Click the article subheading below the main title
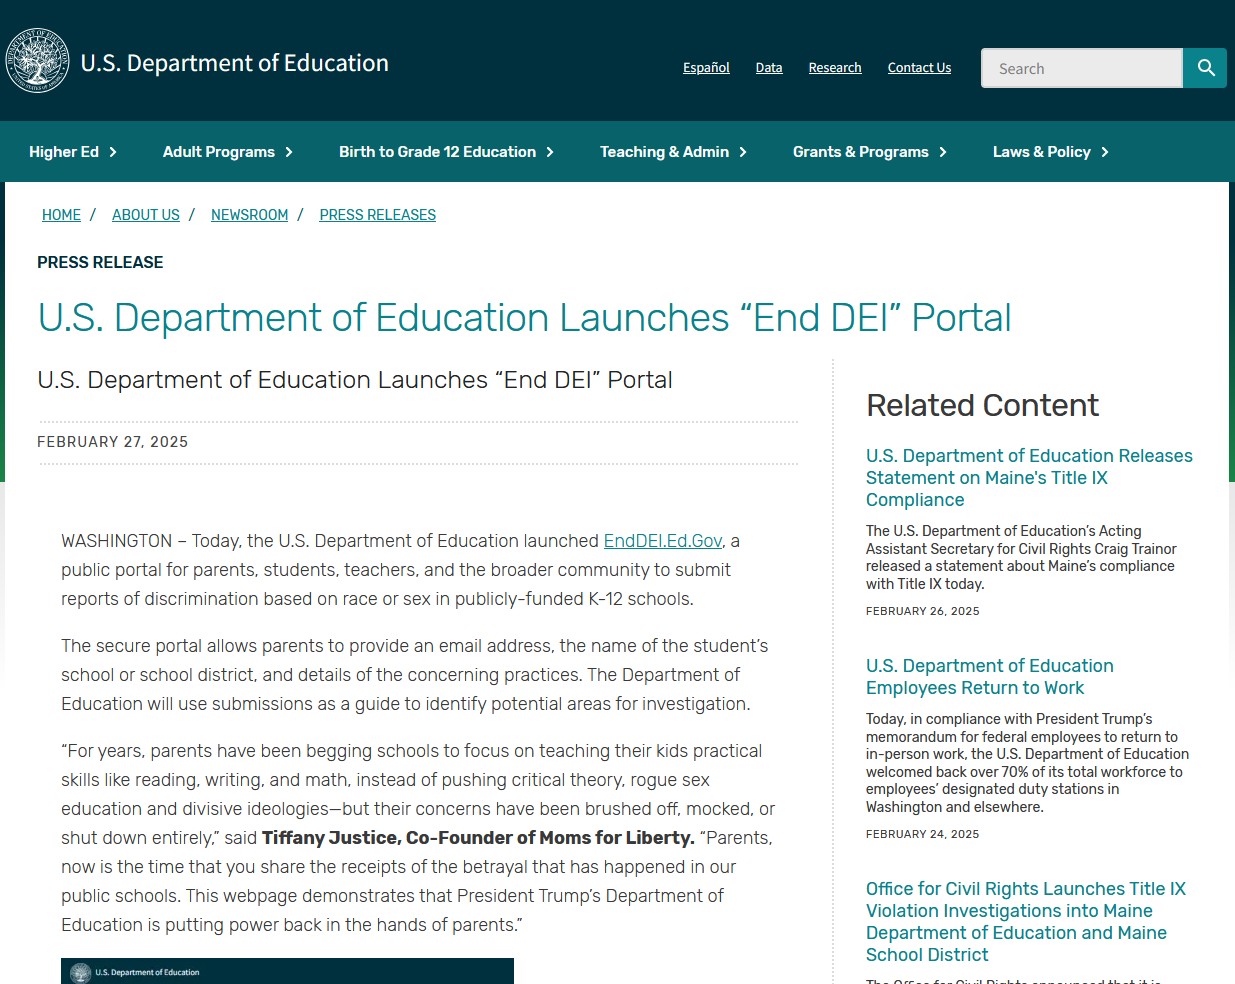The image size is (1235, 984). tap(355, 380)
